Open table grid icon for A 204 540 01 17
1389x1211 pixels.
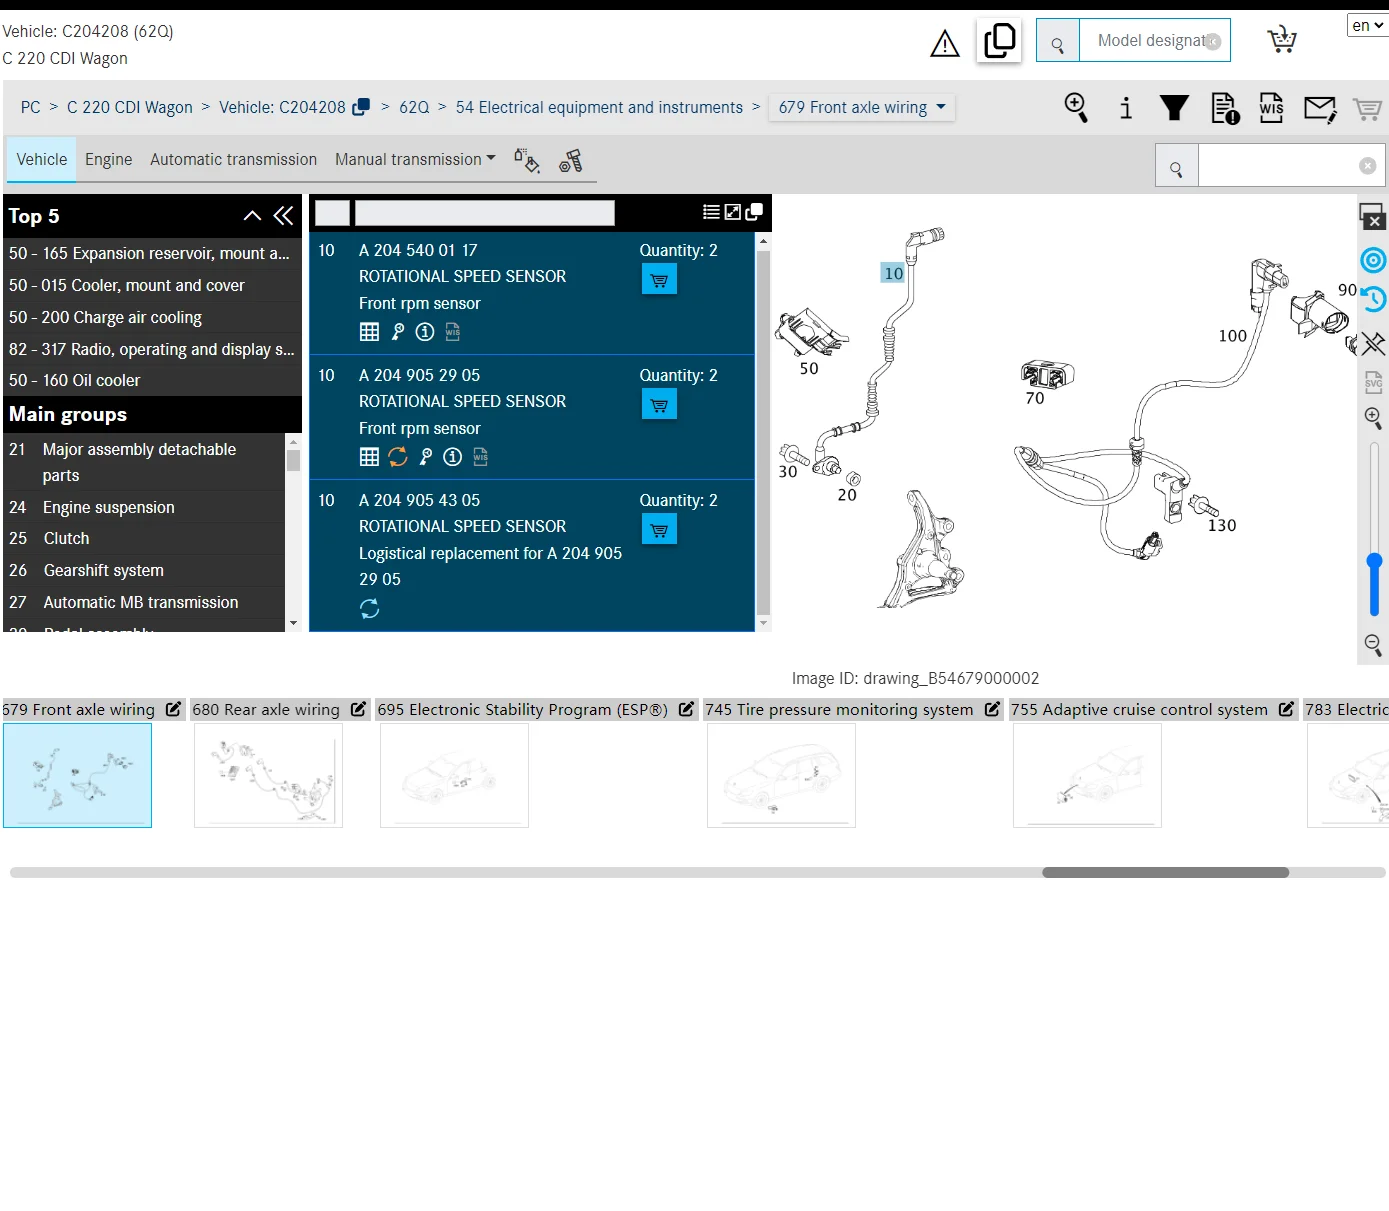(369, 332)
